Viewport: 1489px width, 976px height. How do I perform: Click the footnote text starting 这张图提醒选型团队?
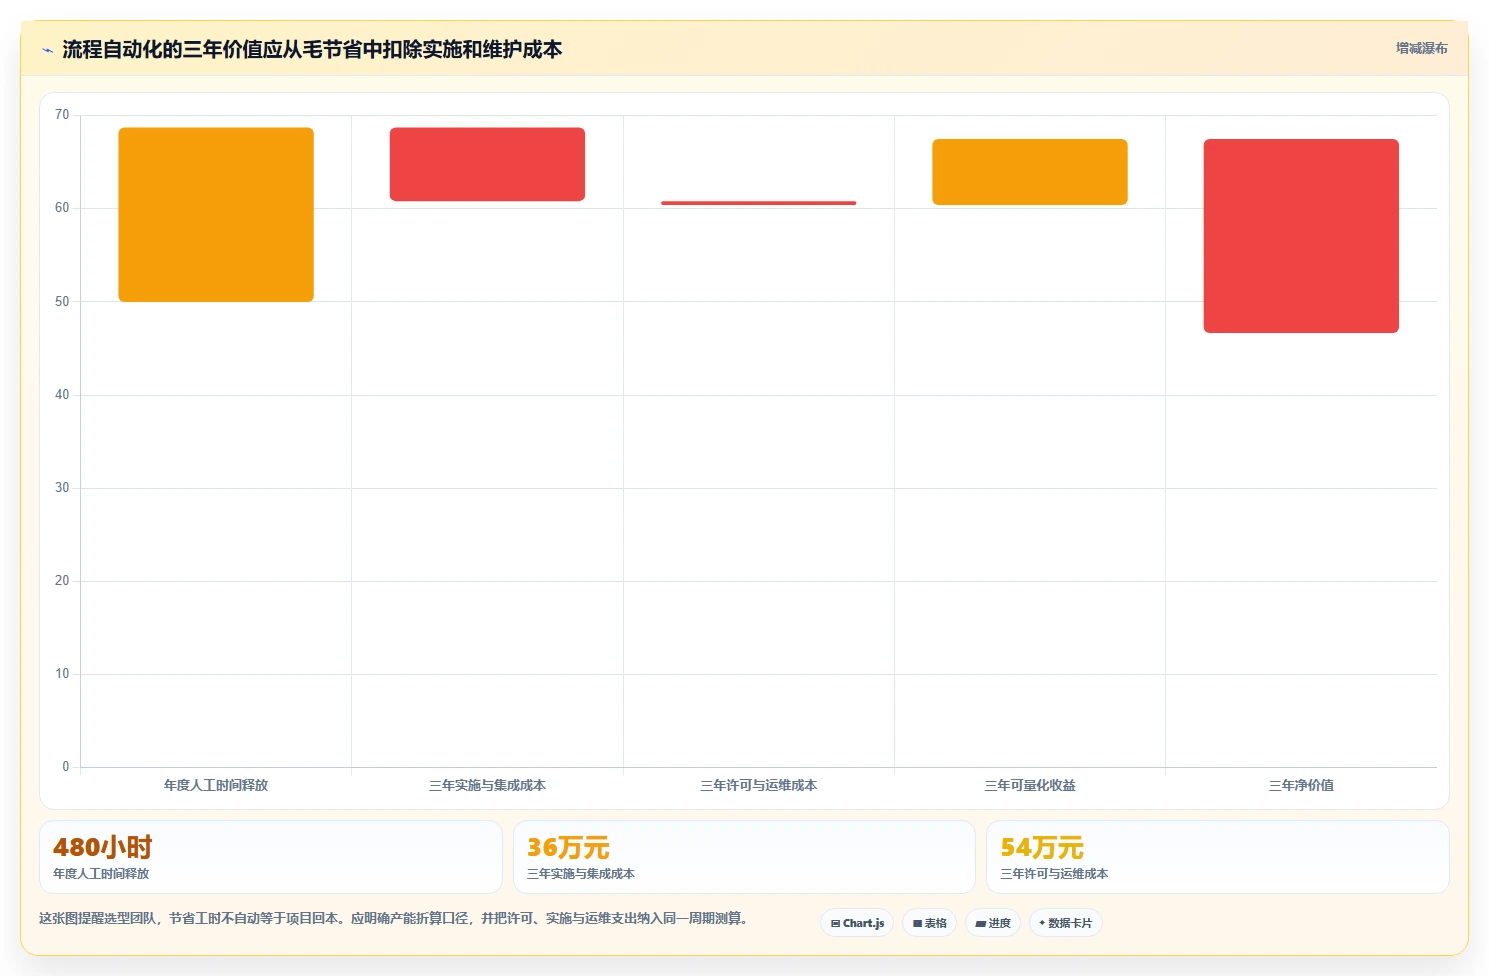393,918
